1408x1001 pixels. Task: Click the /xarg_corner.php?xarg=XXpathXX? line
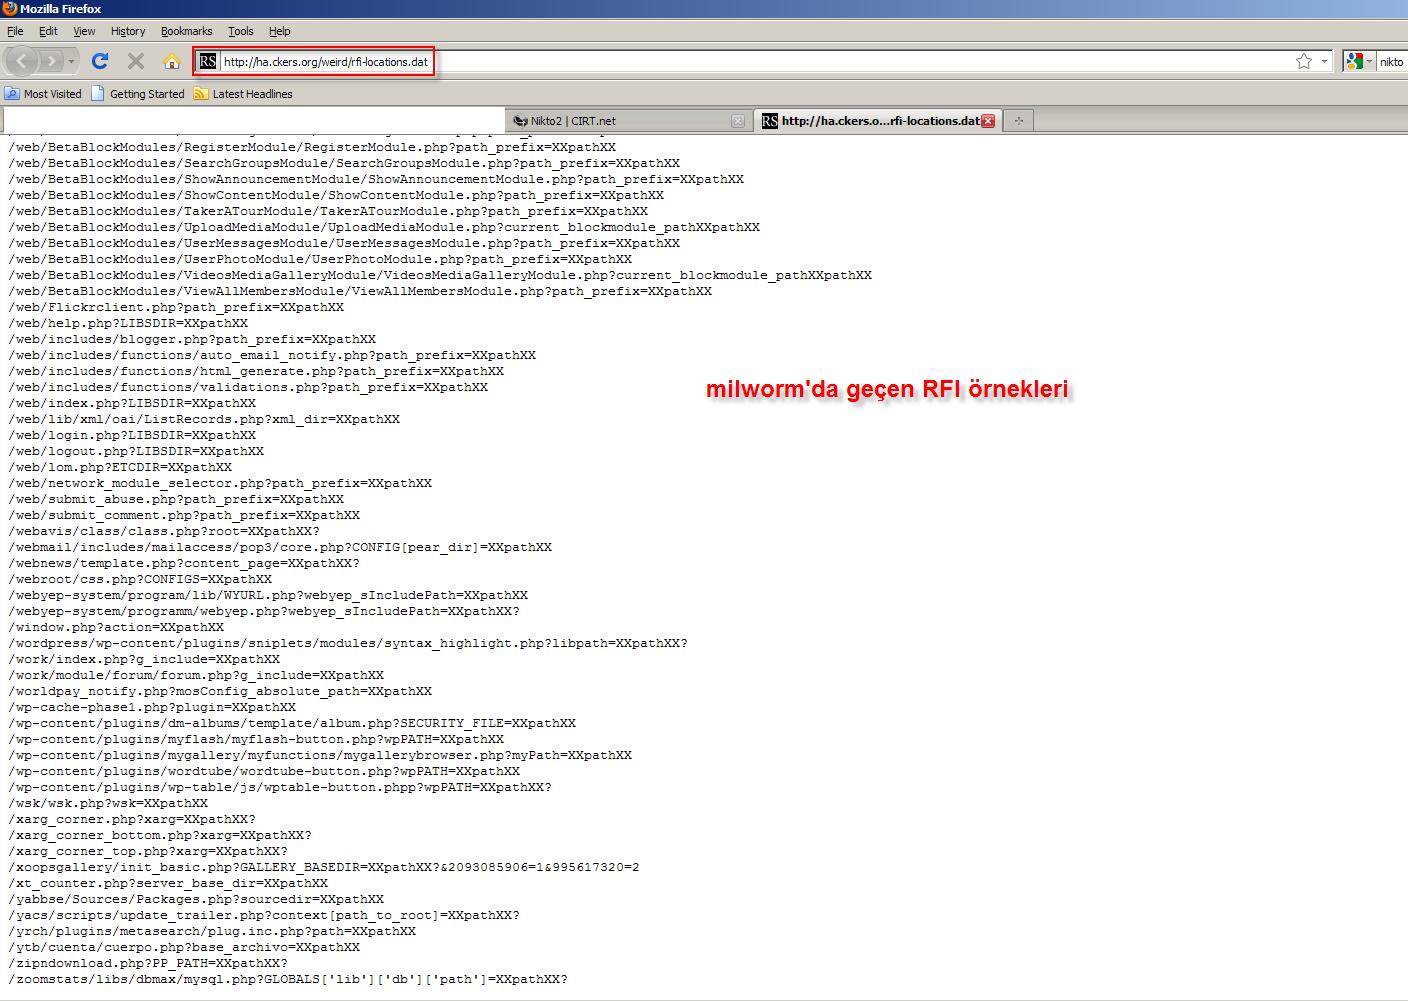[x=132, y=819]
